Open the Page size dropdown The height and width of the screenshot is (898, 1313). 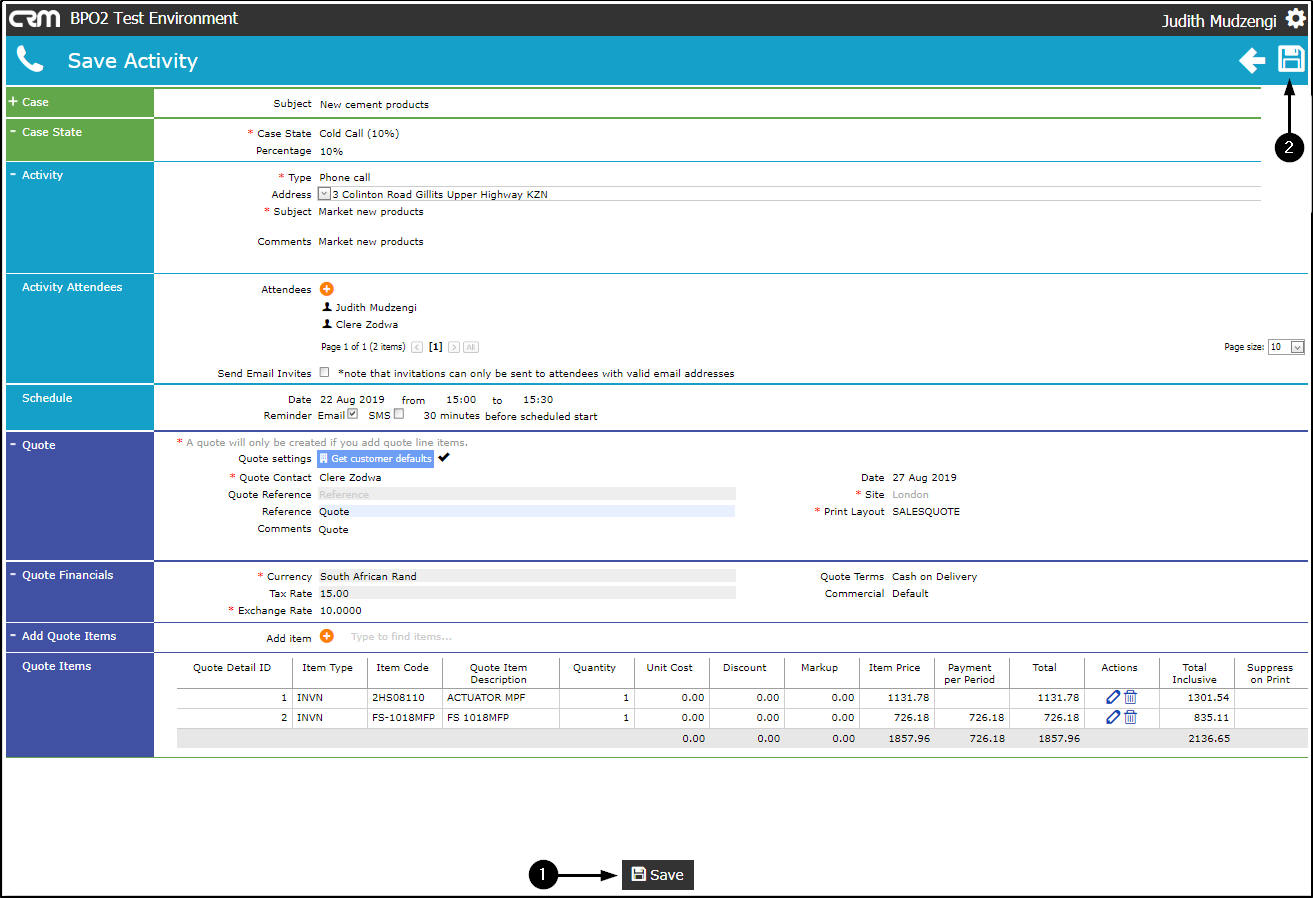pyautogui.click(x=1297, y=347)
